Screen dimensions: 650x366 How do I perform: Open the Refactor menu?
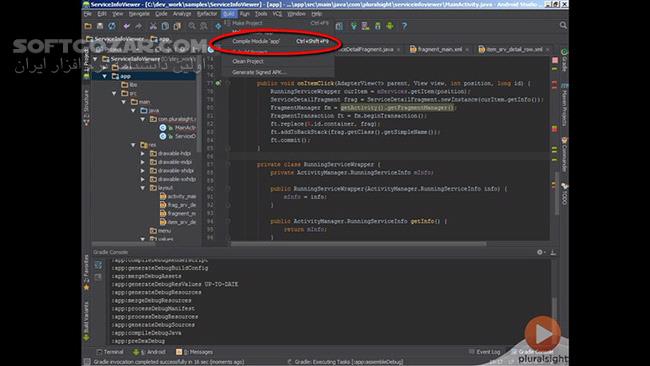[x=207, y=14]
